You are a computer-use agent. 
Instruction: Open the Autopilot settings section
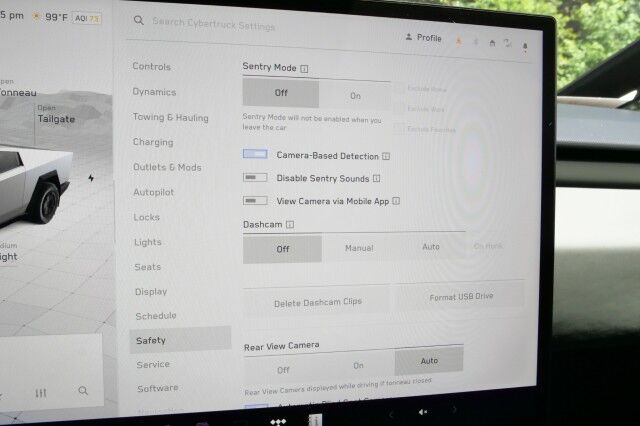pyautogui.click(x=154, y=192)
